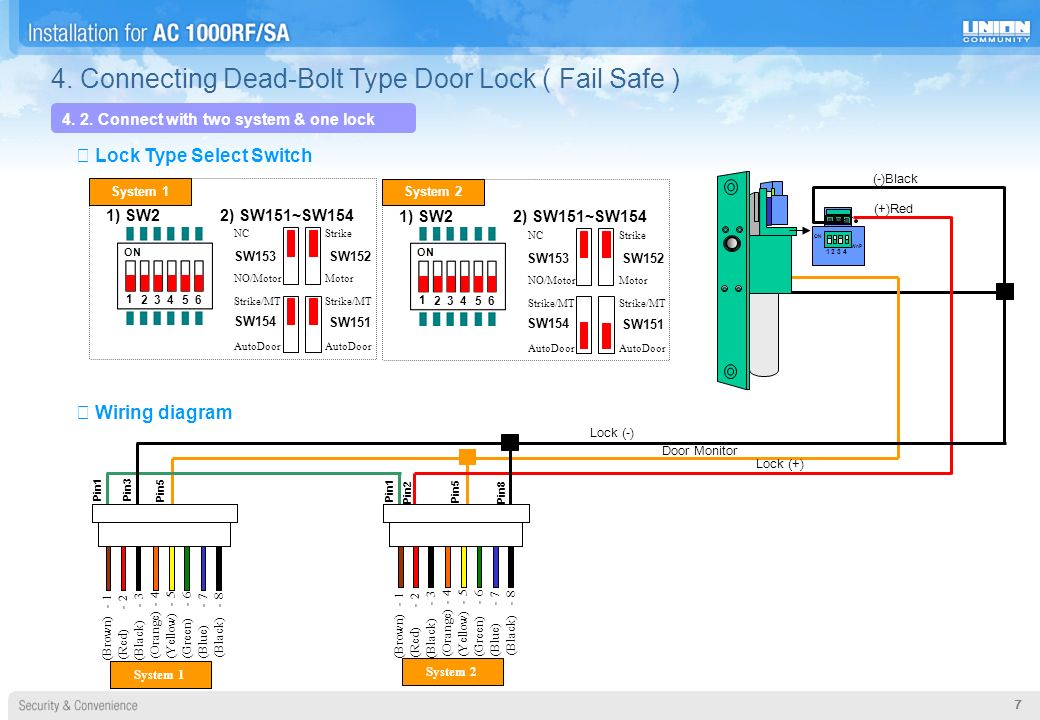Pick the brown wire on System 1 connector
The height and width of the screenshot is (720, 1040).
108,568
